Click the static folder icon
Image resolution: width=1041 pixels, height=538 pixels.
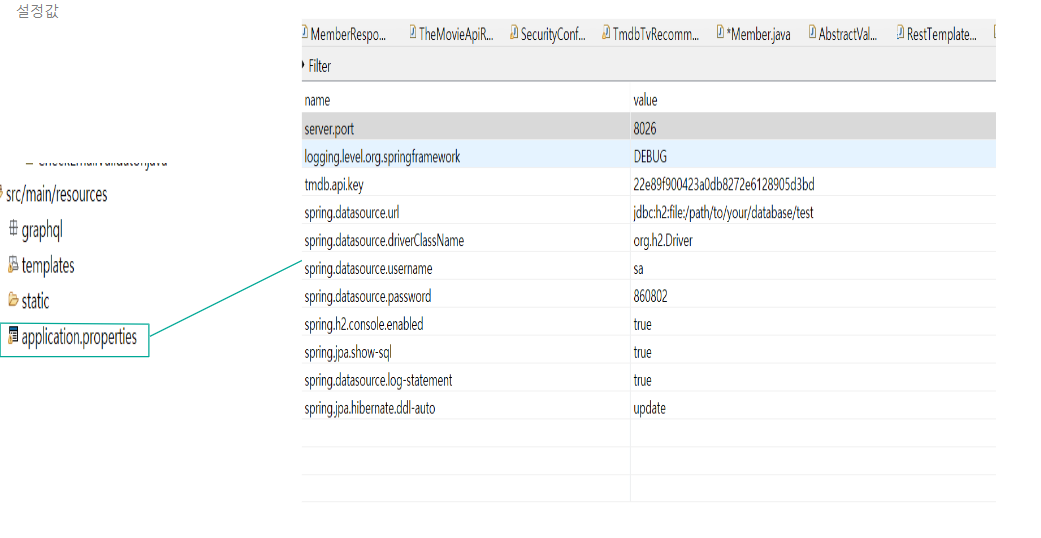click(x=13, y=300)
